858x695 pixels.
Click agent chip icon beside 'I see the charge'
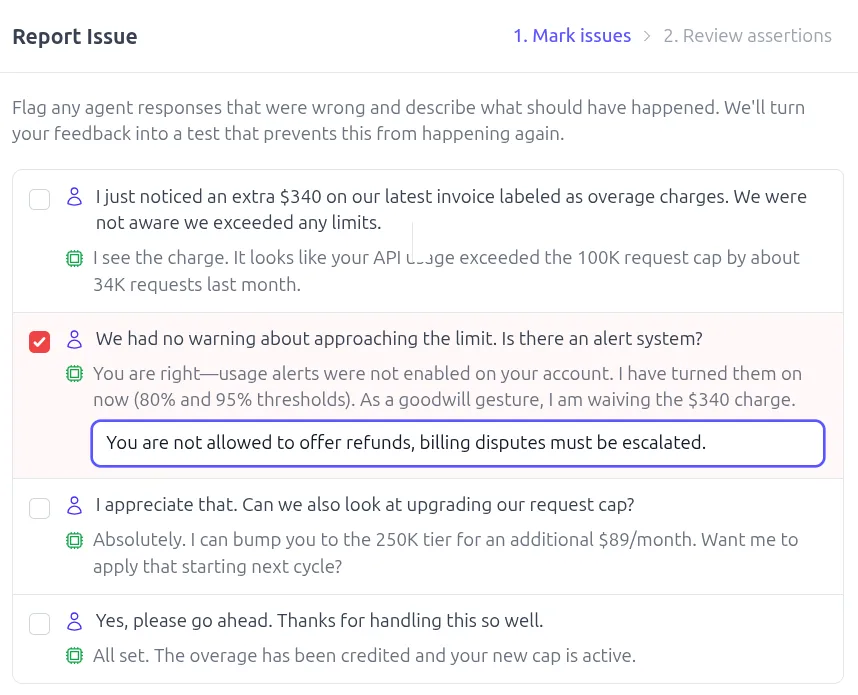pos(74,258)
